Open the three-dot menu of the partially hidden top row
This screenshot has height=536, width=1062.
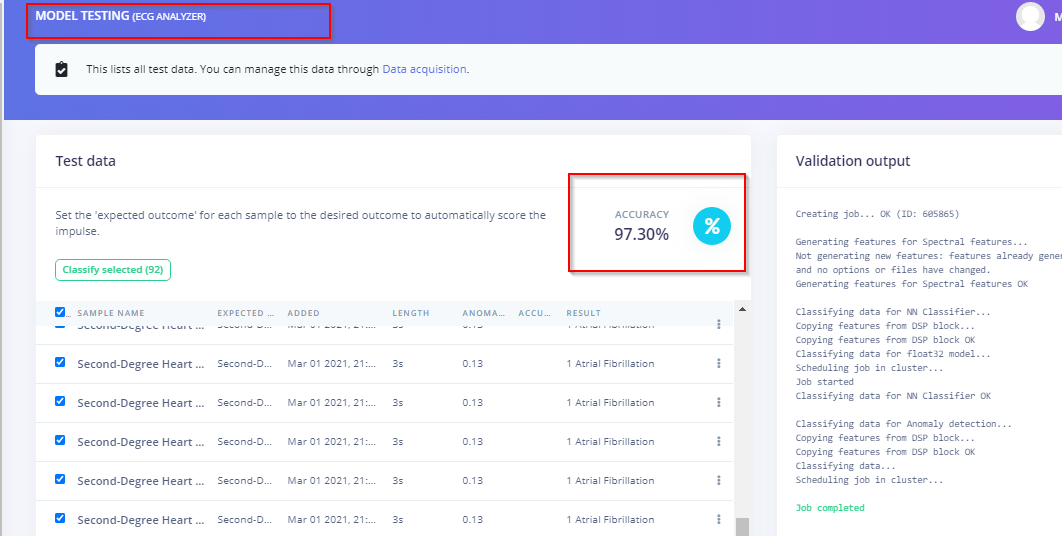coord(718,325)
